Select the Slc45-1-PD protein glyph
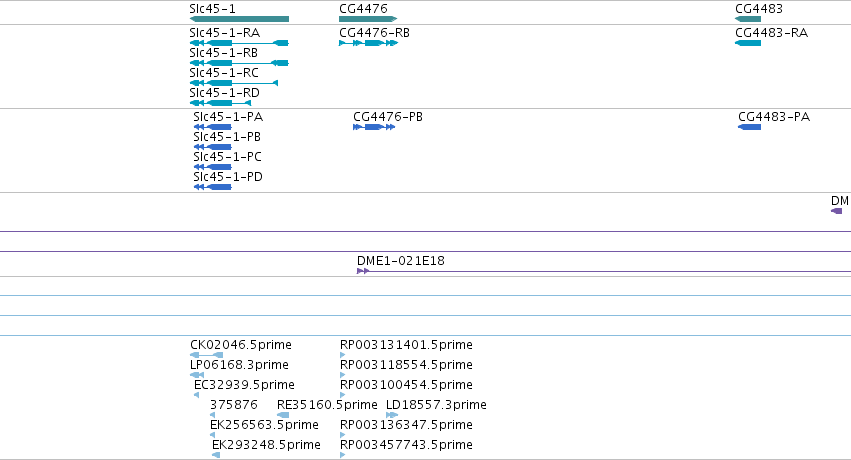The image size is (851, 460). [x=213, y=187]
